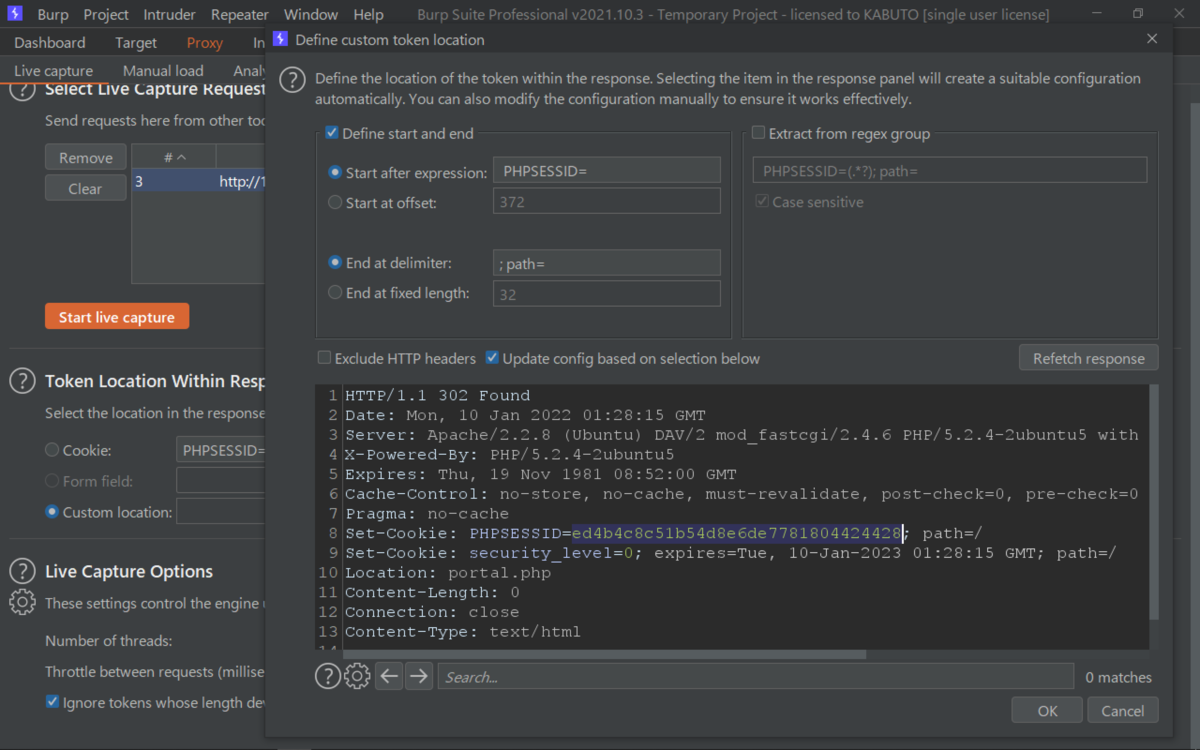Toggle Define start and end checkbox
Image resolution: width=1200 pixels, height=750 pixels.
pos(332,133)
